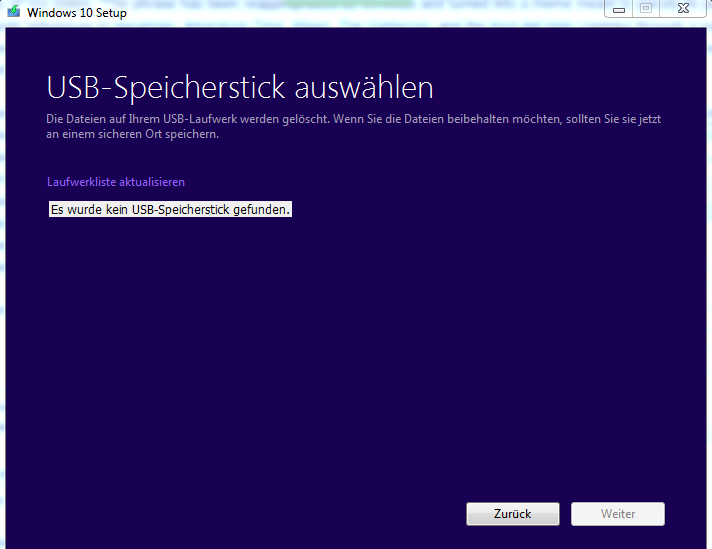Click the greyed-out maximize button
The image size is (712, 549).
646,8
